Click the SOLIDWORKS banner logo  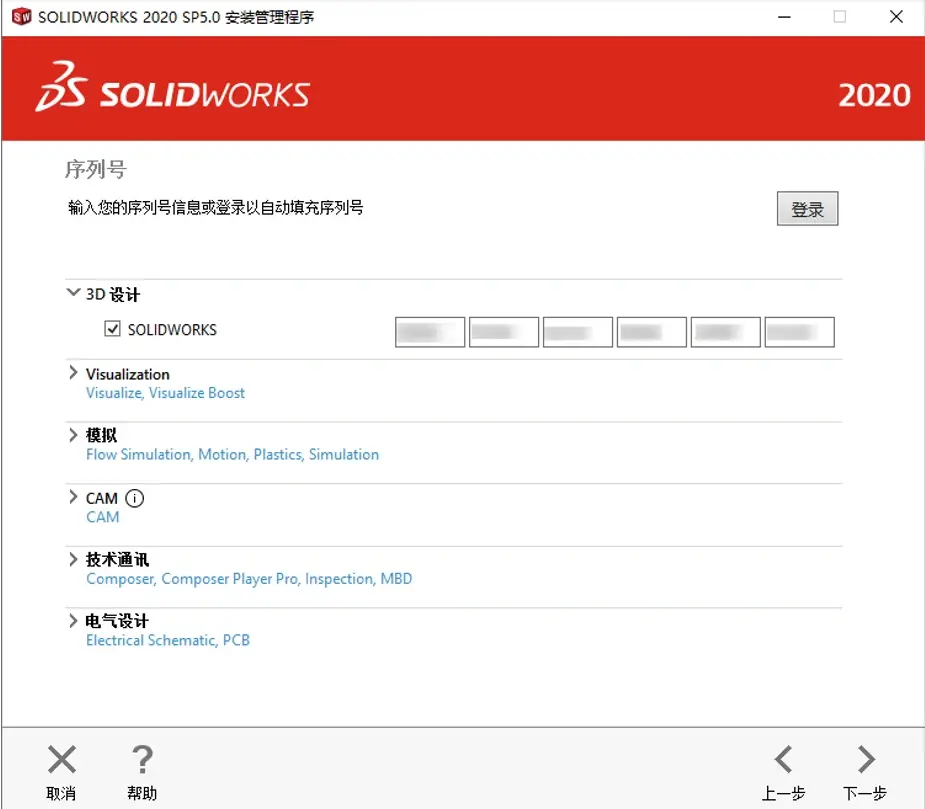173,88
